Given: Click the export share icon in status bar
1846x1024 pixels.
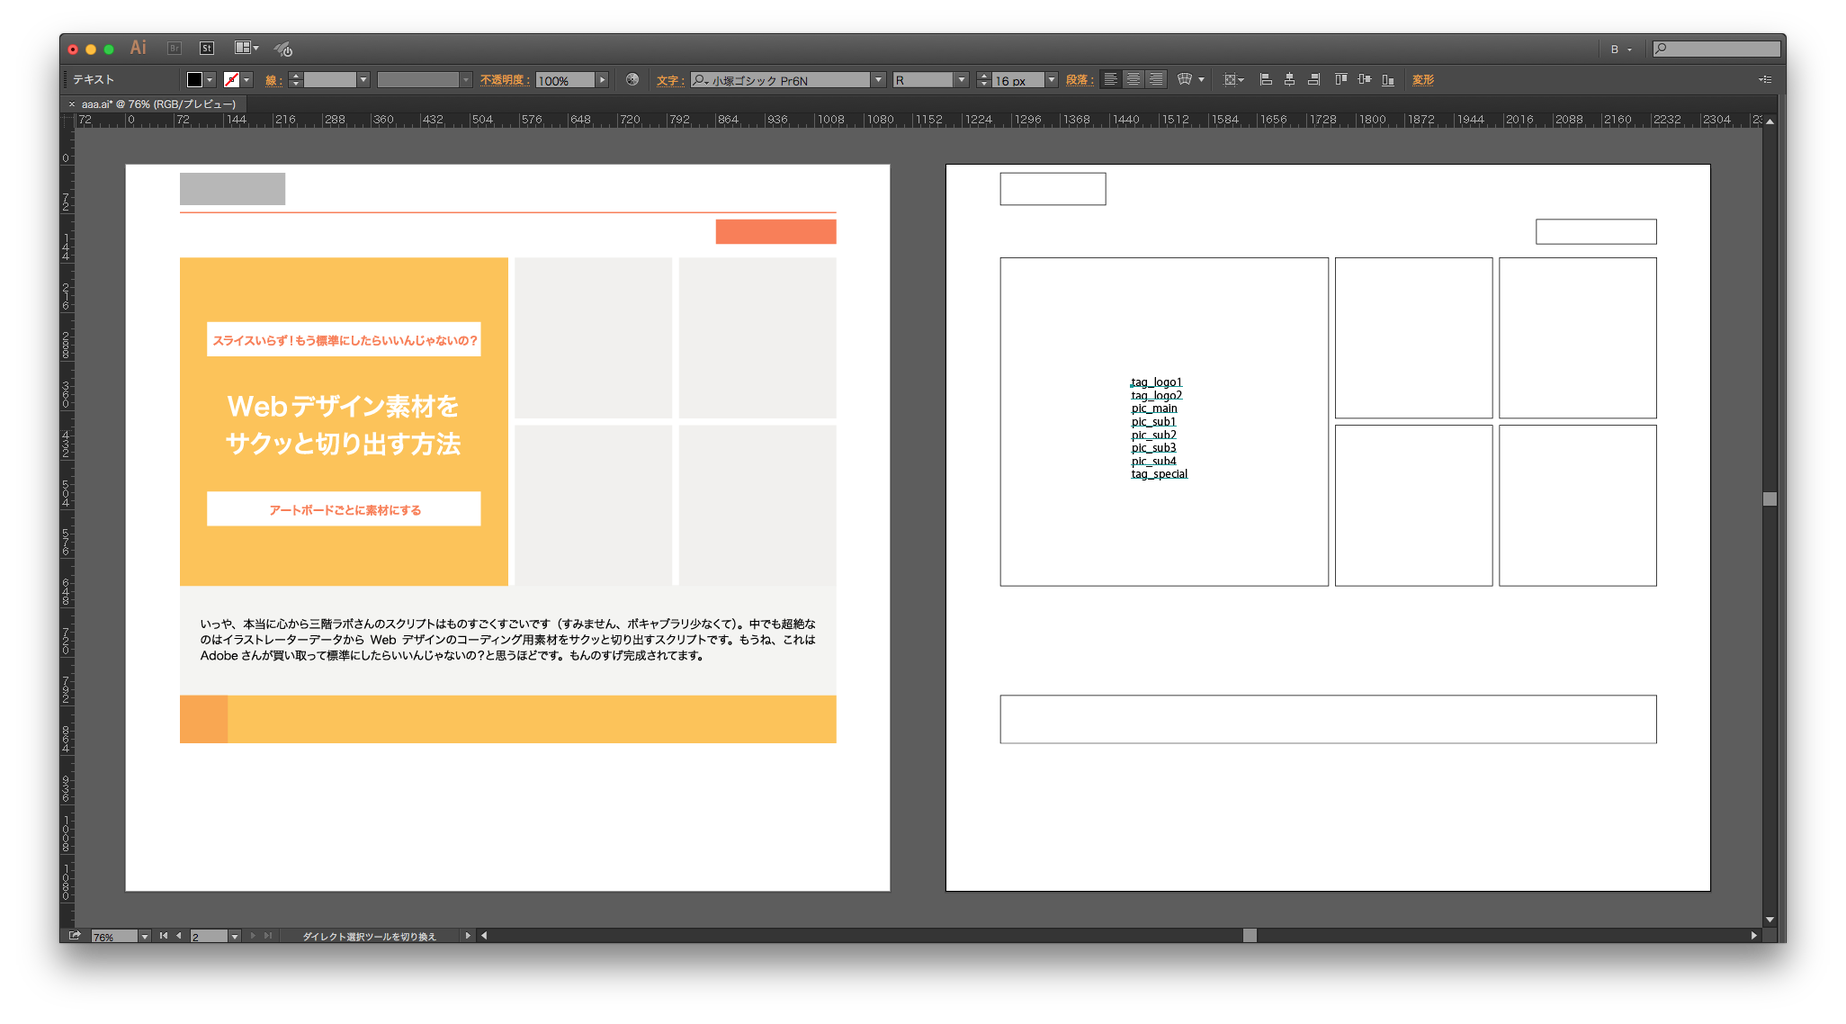Looking at the screenshot, I should [x=74, y=936].
